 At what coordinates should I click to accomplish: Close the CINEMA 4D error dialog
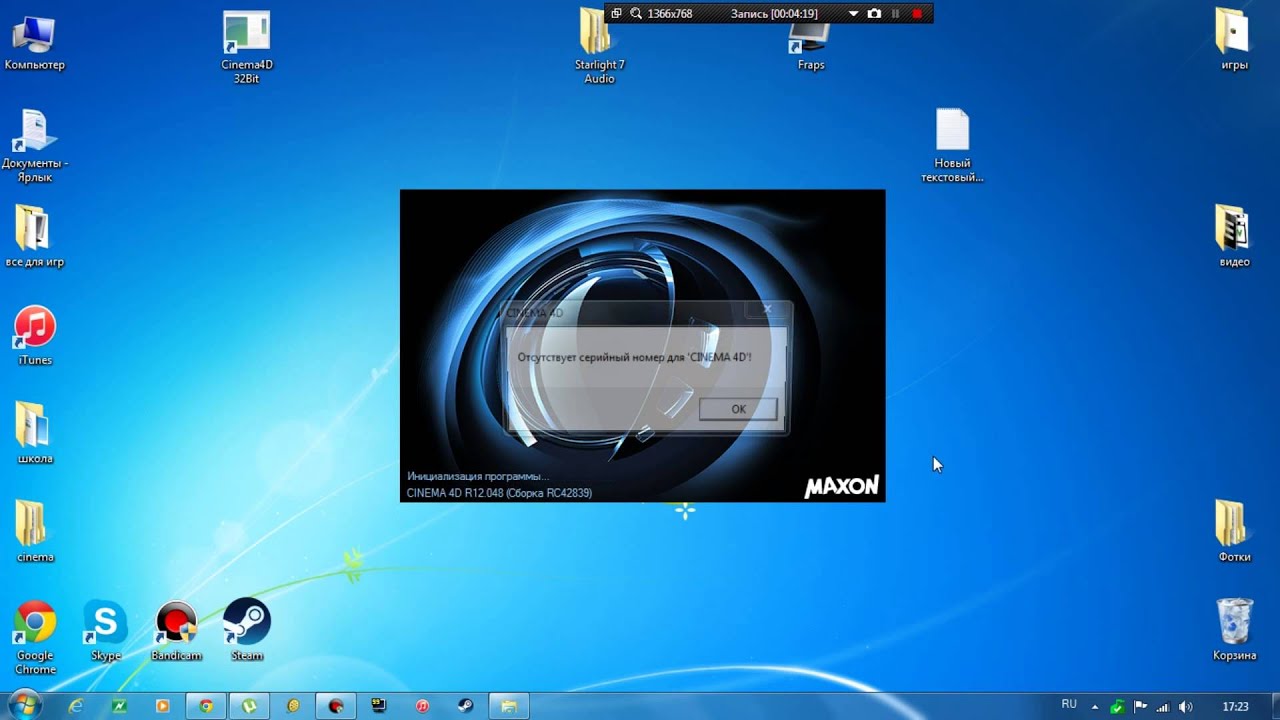click(767, 310)
